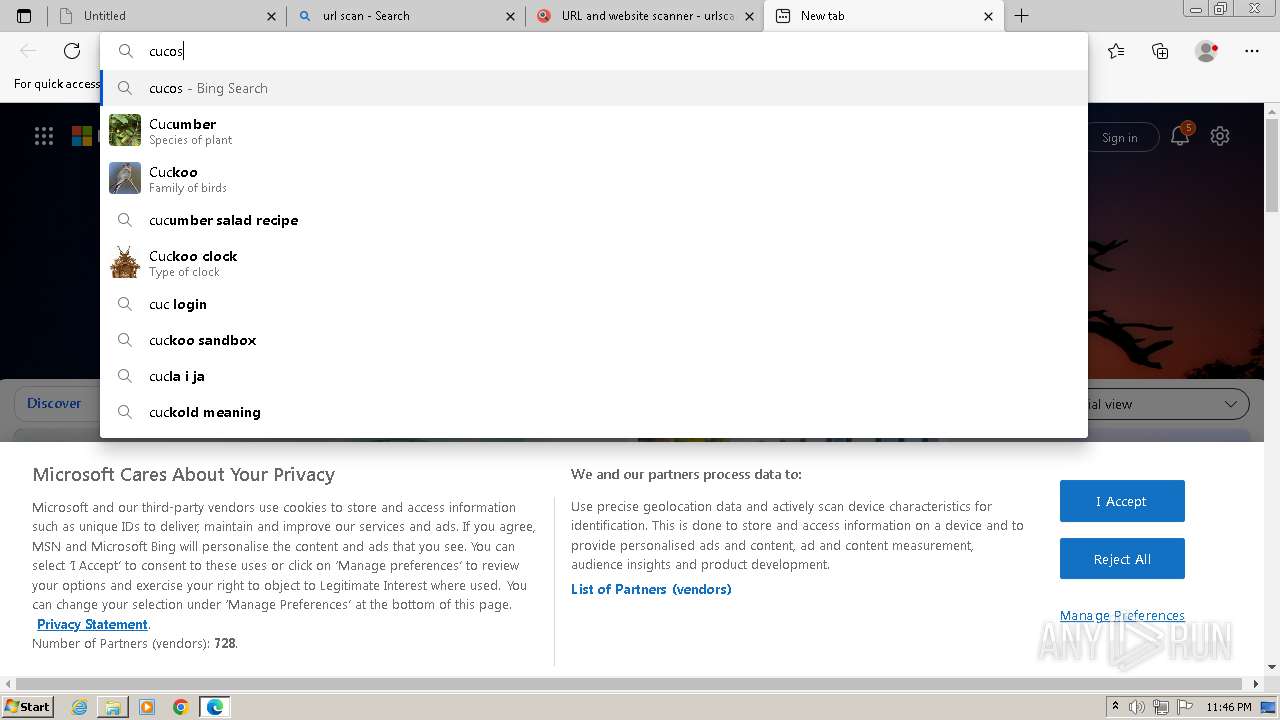Click the Discover button

pyautogui.click(x=55, y=404)
